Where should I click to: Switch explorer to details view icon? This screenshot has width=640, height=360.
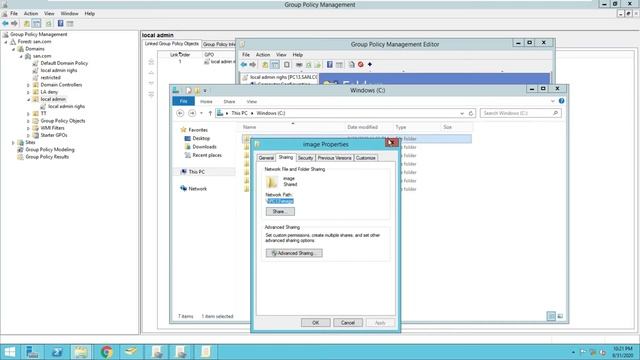(551, 316)
